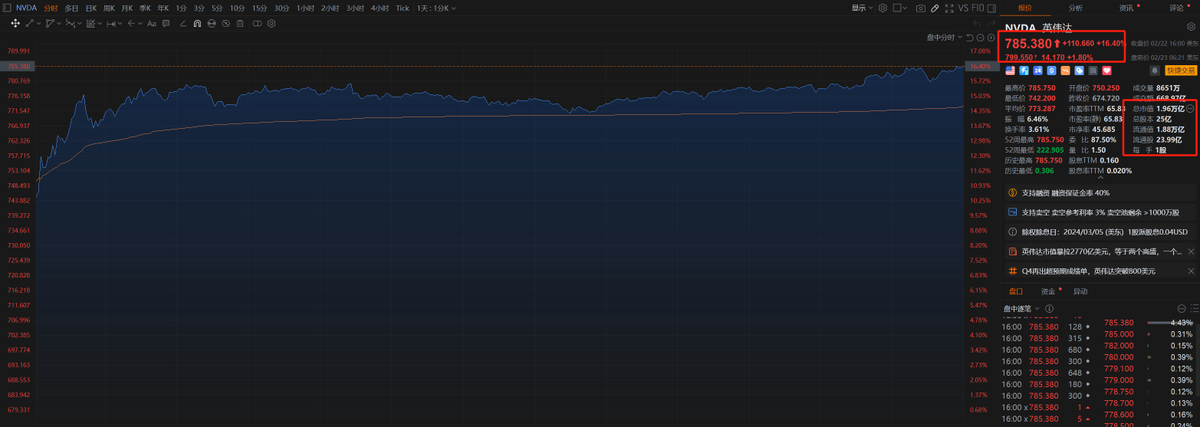This screenshot has height=427, width=1200.
Task: Click 支持融资 margin info row
Action: (1100, 193)
